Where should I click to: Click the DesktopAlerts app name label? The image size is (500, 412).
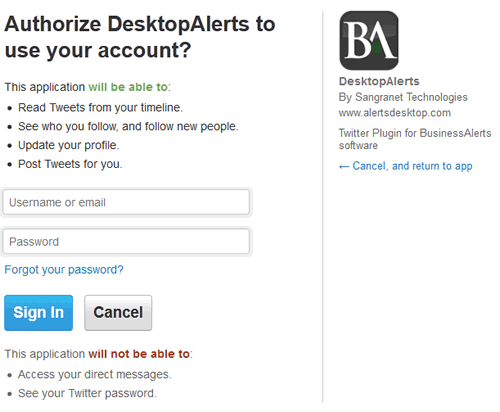[379, 81]
